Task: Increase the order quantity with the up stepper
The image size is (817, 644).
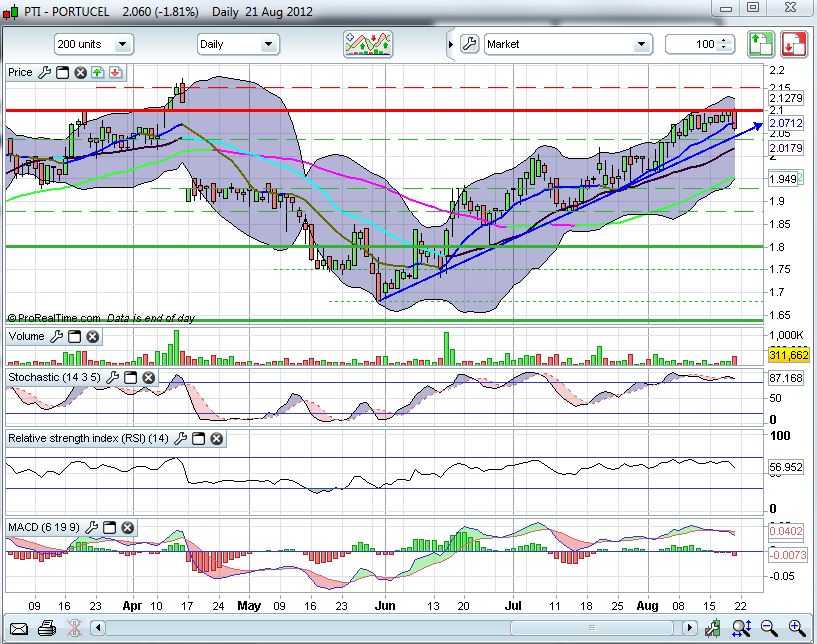Action: click(723, 40)
